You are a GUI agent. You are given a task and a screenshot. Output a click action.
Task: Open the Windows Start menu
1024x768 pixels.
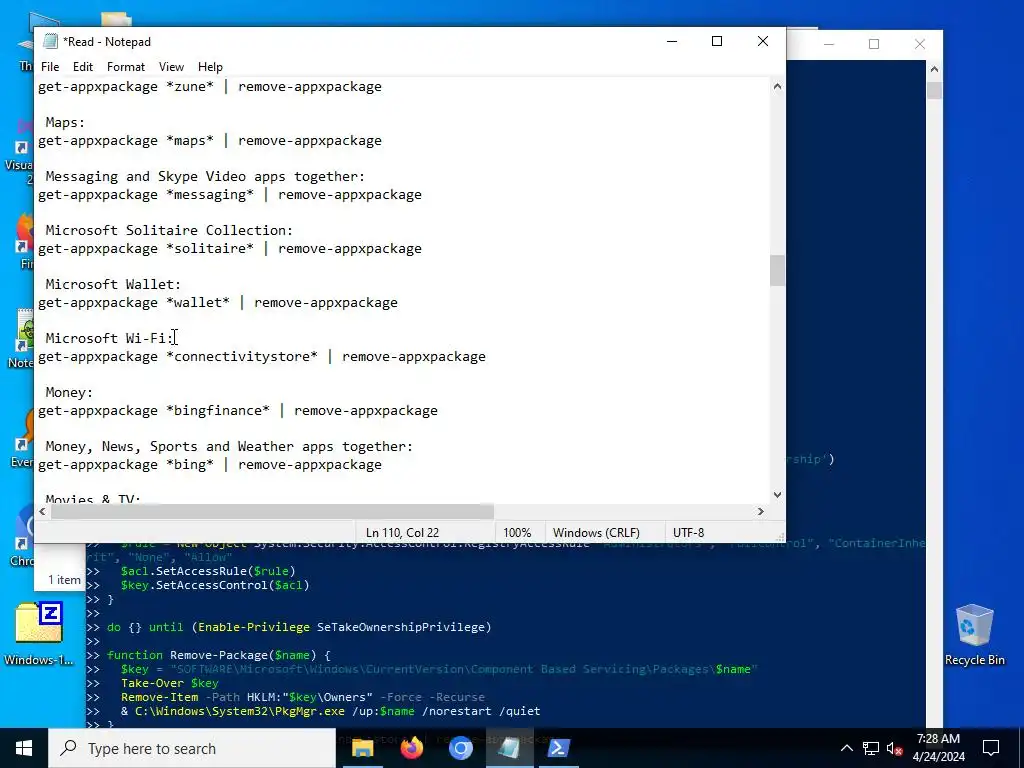point(24,748)
